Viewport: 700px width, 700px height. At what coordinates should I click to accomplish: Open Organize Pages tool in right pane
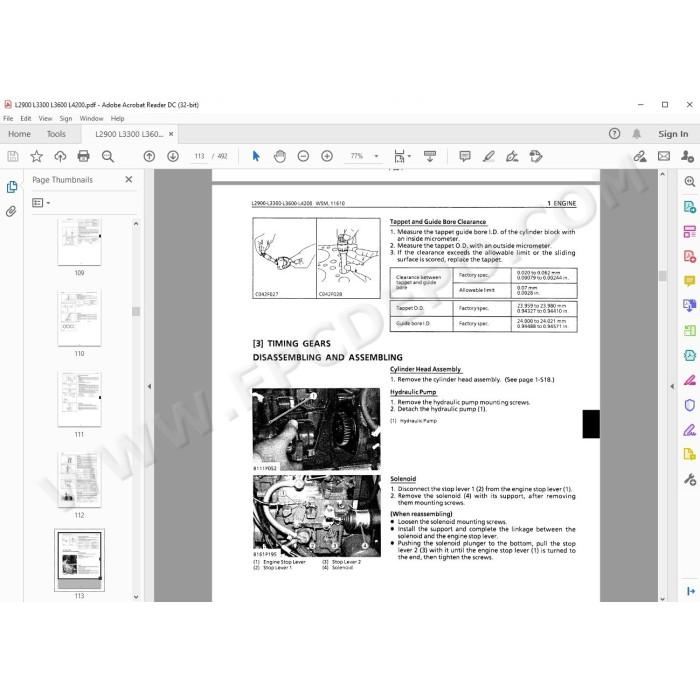click(690, 231)
